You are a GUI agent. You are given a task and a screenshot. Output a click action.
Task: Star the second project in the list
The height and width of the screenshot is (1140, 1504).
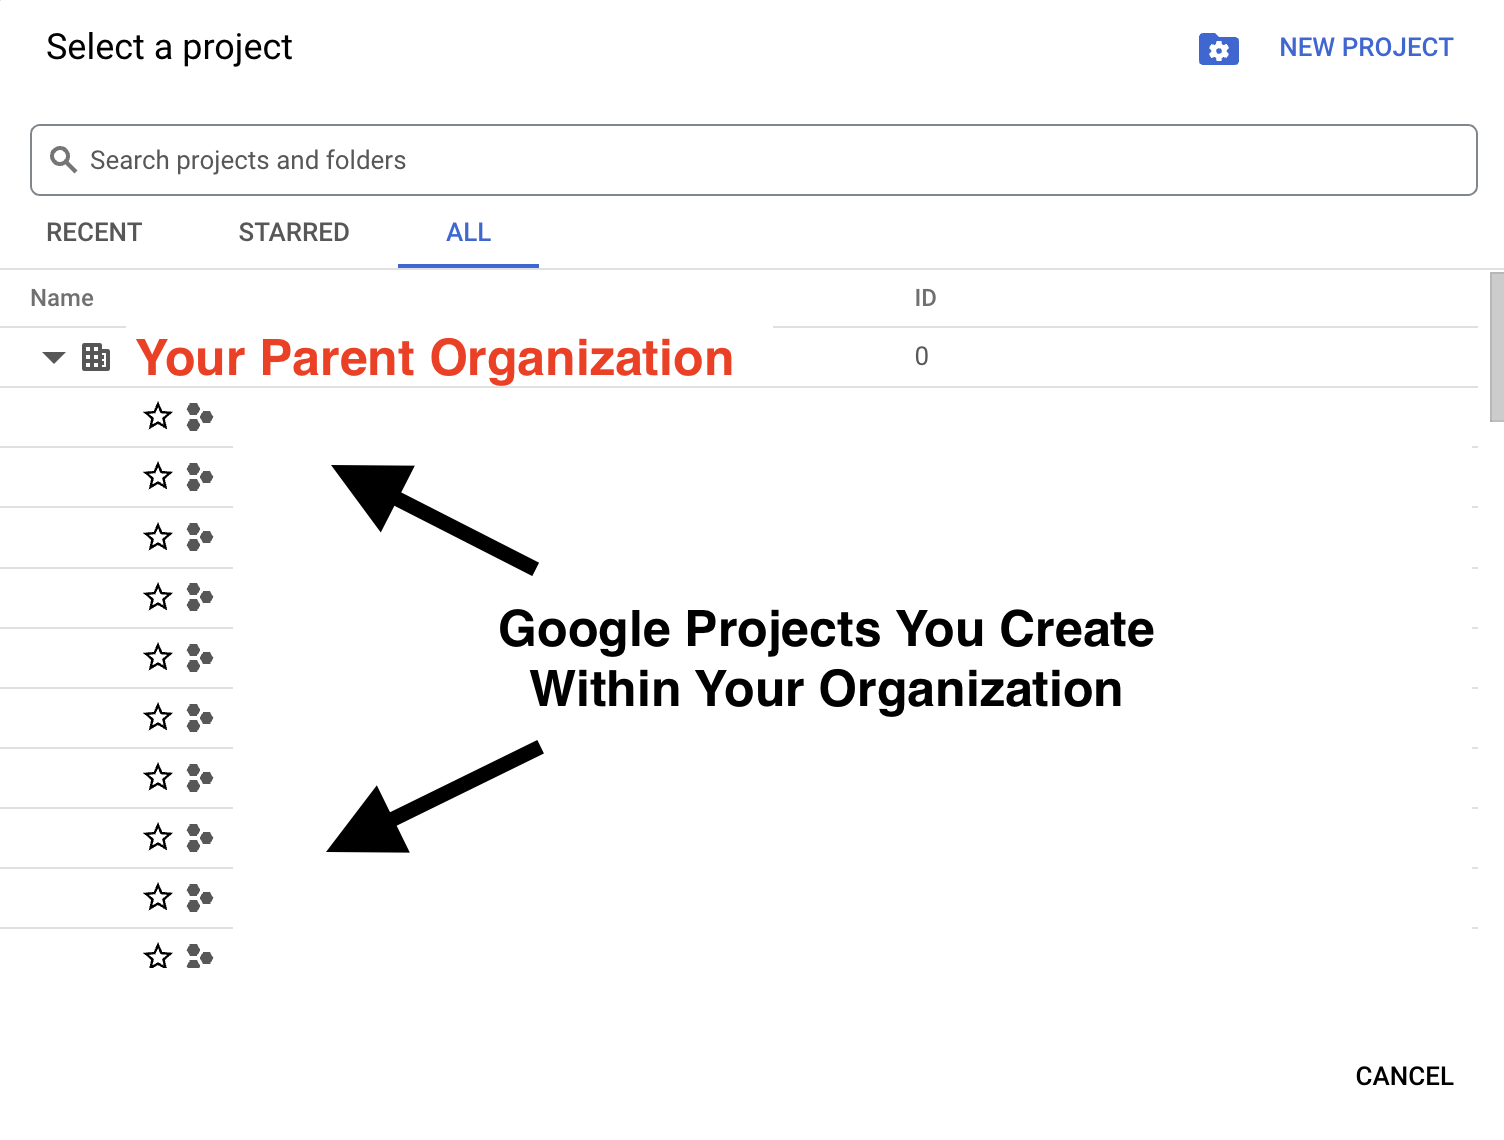coord(158,476)
